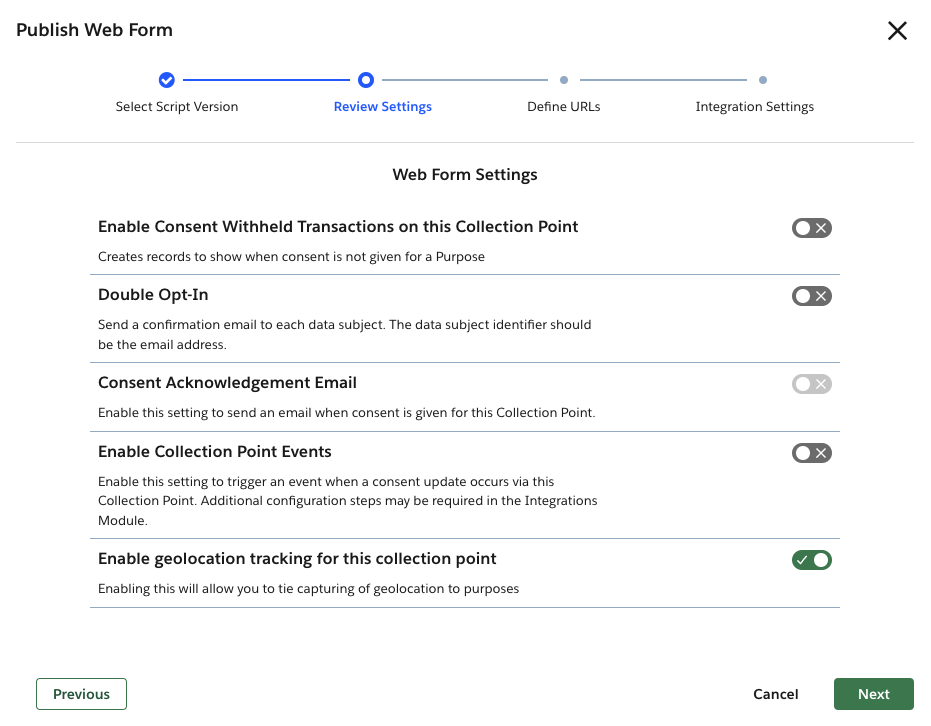This screenshot has height=726, width=931.
Task: Click the Publish Web Form dialog title
Action: pos(93,30)
